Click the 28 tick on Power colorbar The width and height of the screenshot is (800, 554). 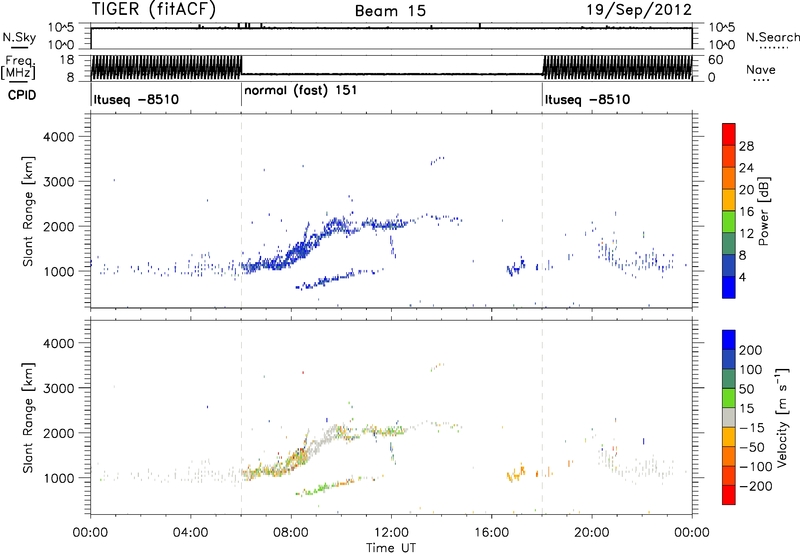pos(746,146)
